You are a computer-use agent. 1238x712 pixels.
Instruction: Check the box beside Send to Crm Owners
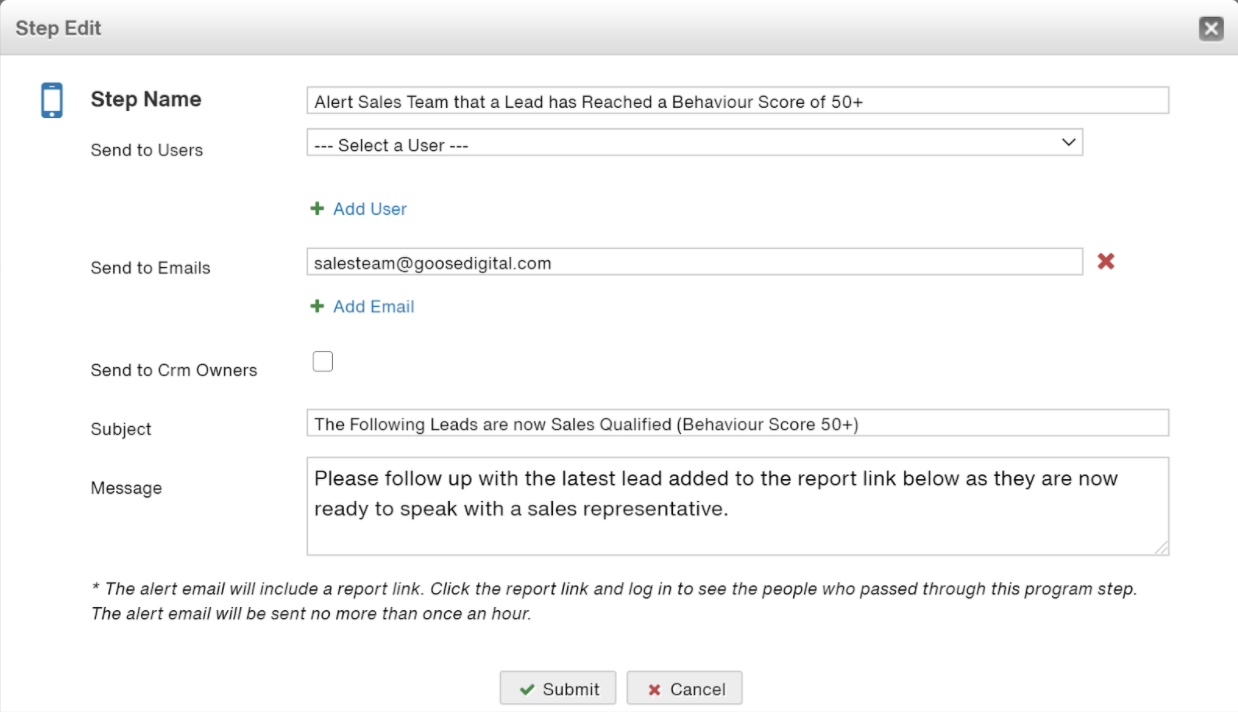tap(322, 360)
